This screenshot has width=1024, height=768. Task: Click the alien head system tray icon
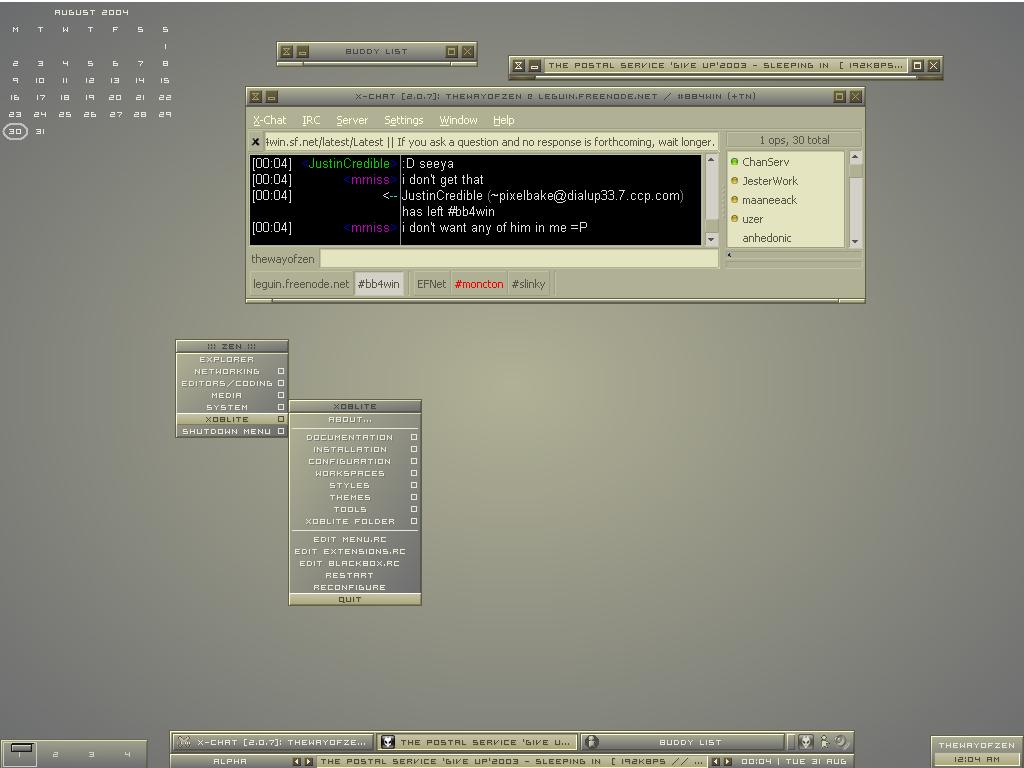click(807, 741)
